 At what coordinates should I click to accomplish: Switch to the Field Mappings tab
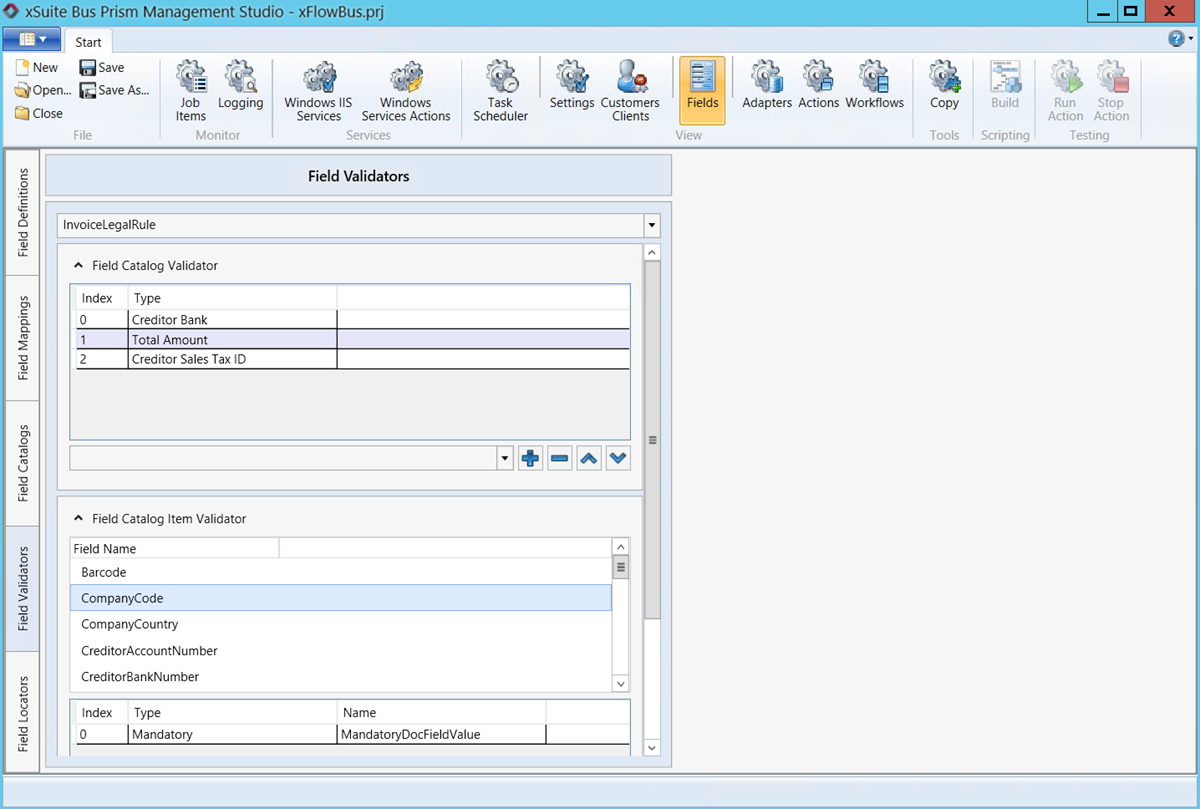(23, 338)
